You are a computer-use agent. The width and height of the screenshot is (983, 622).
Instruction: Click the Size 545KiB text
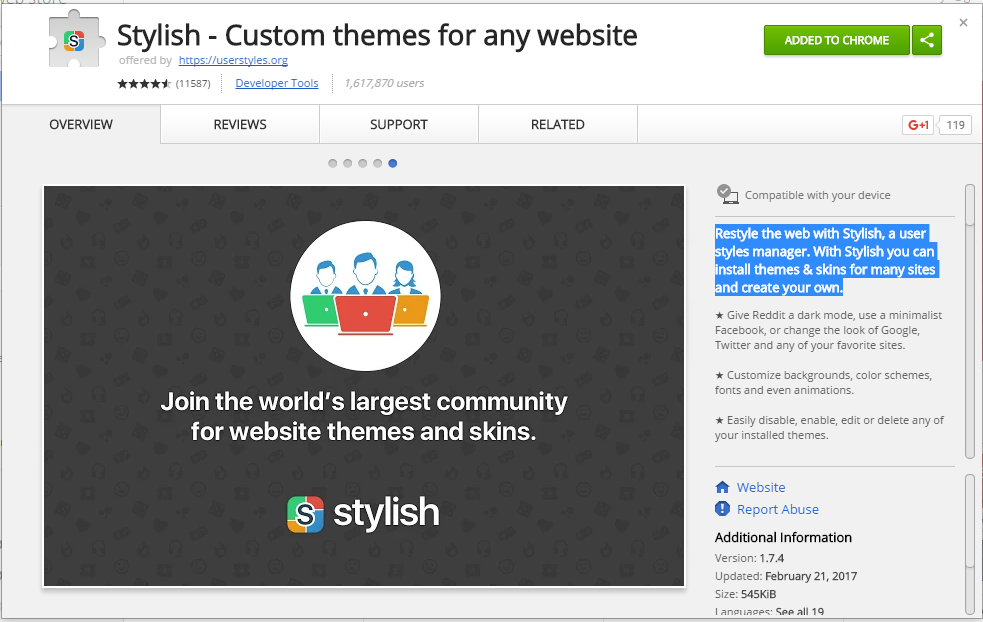click(745, 594)
